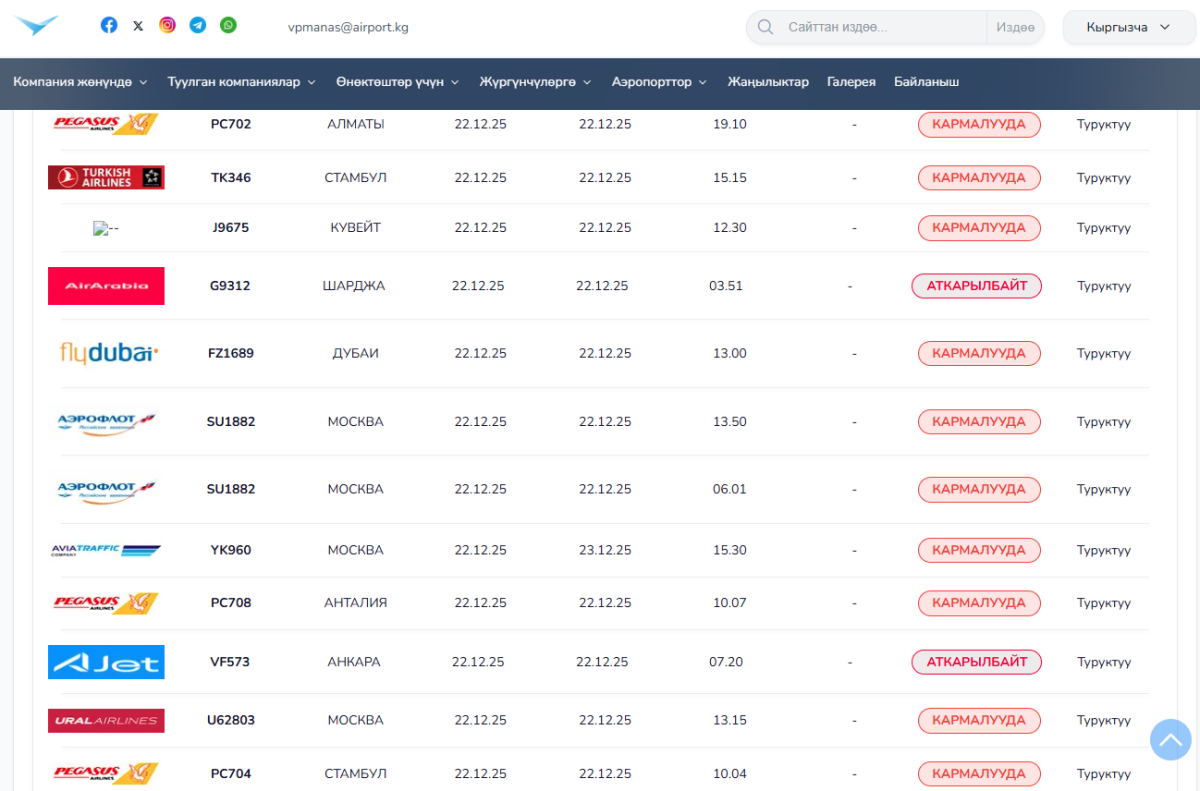Expand the Жүргүнчүлөргө menu

[535, 82]
